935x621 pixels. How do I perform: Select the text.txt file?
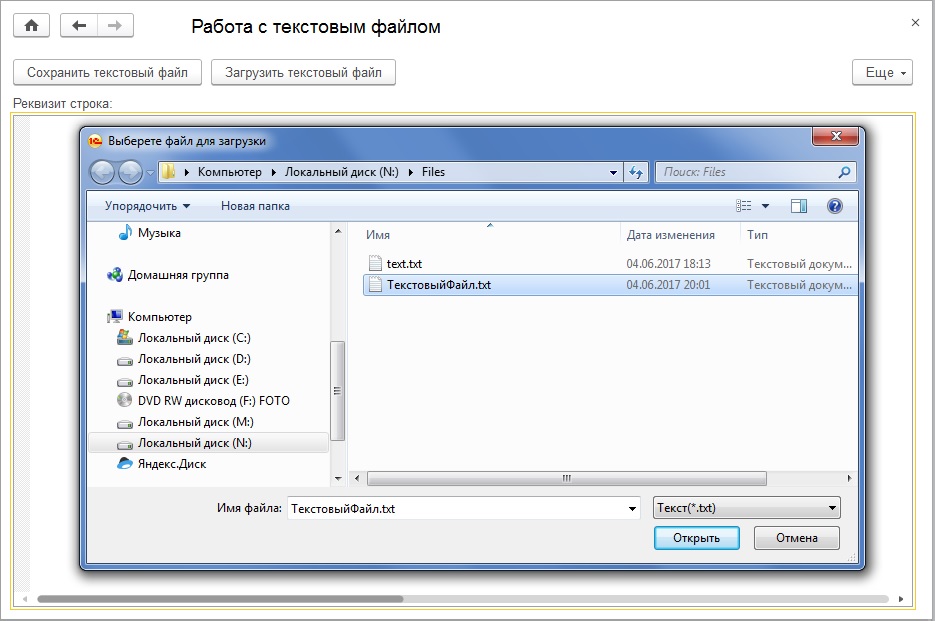(x=404, y=264)
